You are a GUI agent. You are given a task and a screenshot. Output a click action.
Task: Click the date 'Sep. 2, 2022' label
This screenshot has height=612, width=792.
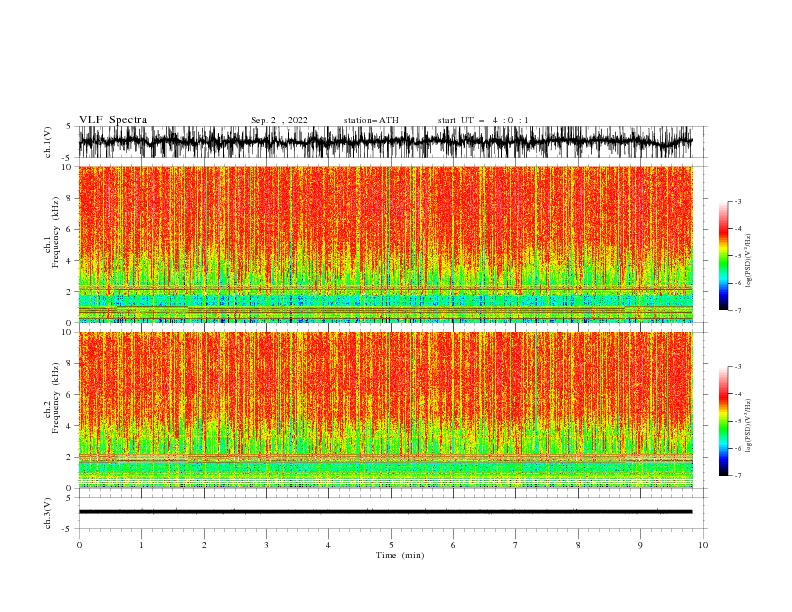(279, 120)
